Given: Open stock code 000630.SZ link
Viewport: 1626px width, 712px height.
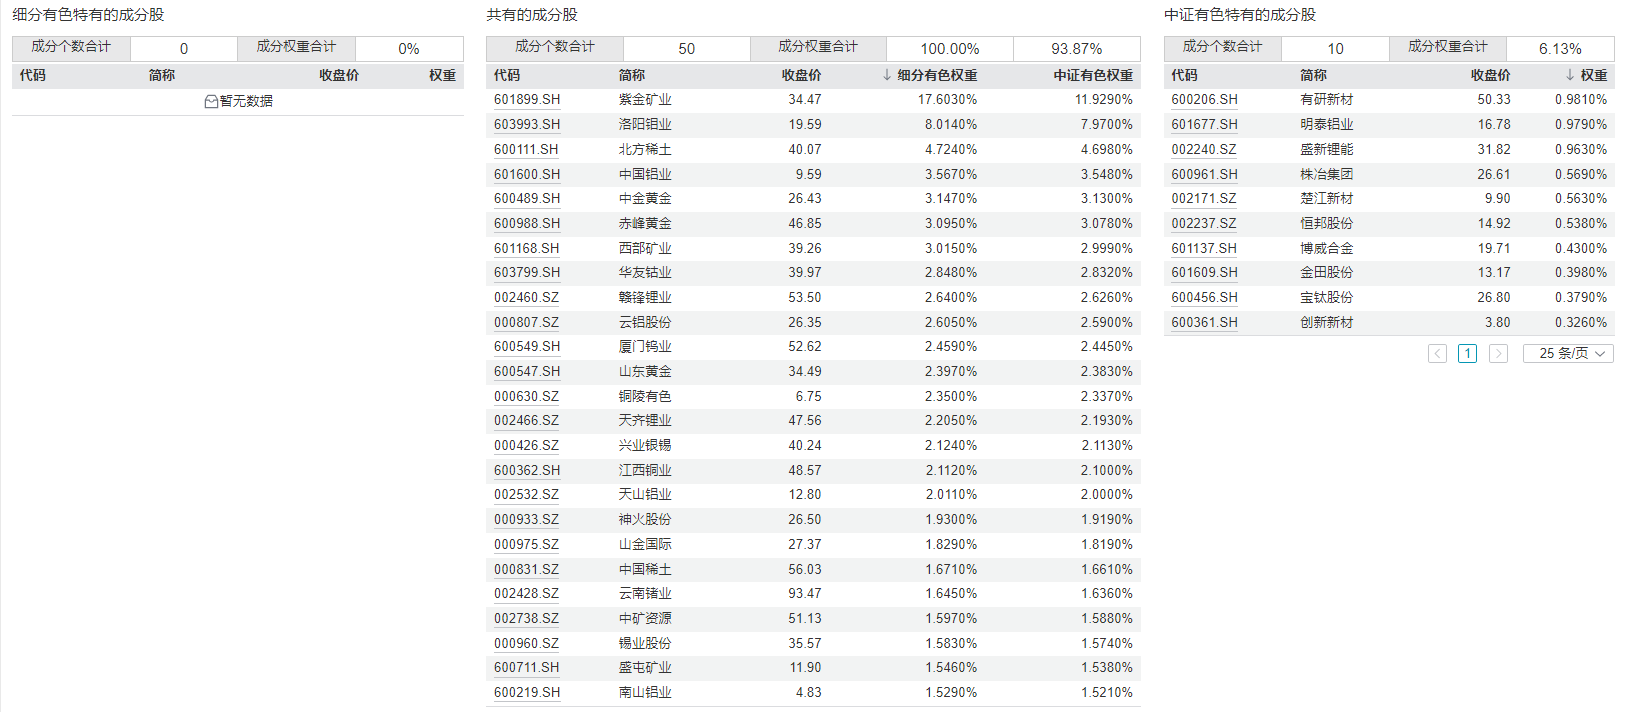Looking at the screenshot, I should 527,396.
